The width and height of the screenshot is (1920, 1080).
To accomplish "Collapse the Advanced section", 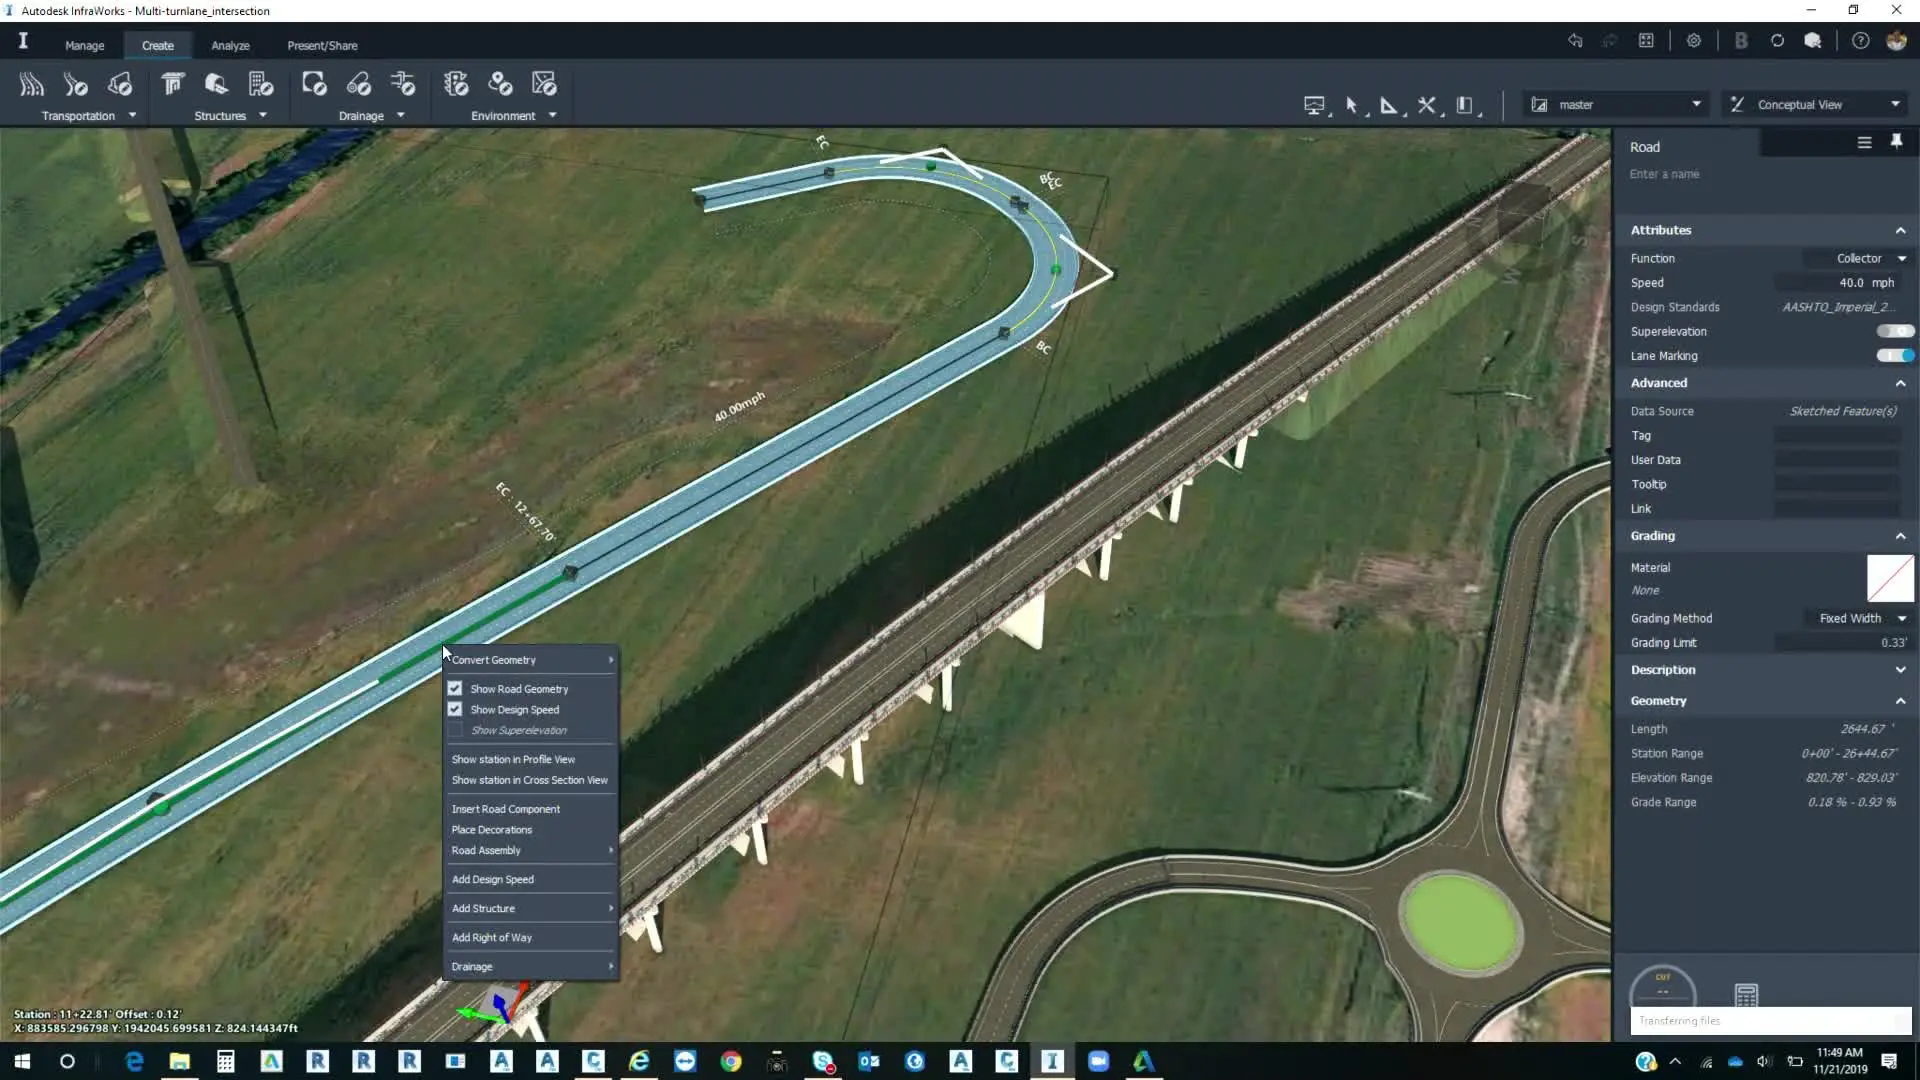I will point(1900,383).
